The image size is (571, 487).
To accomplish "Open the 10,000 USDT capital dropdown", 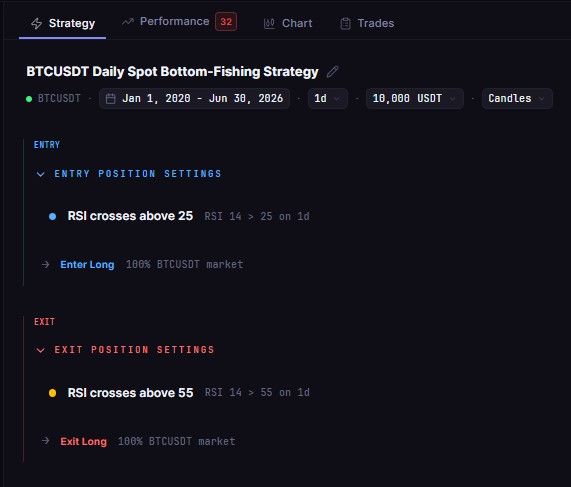I will (x=415, y=98).
